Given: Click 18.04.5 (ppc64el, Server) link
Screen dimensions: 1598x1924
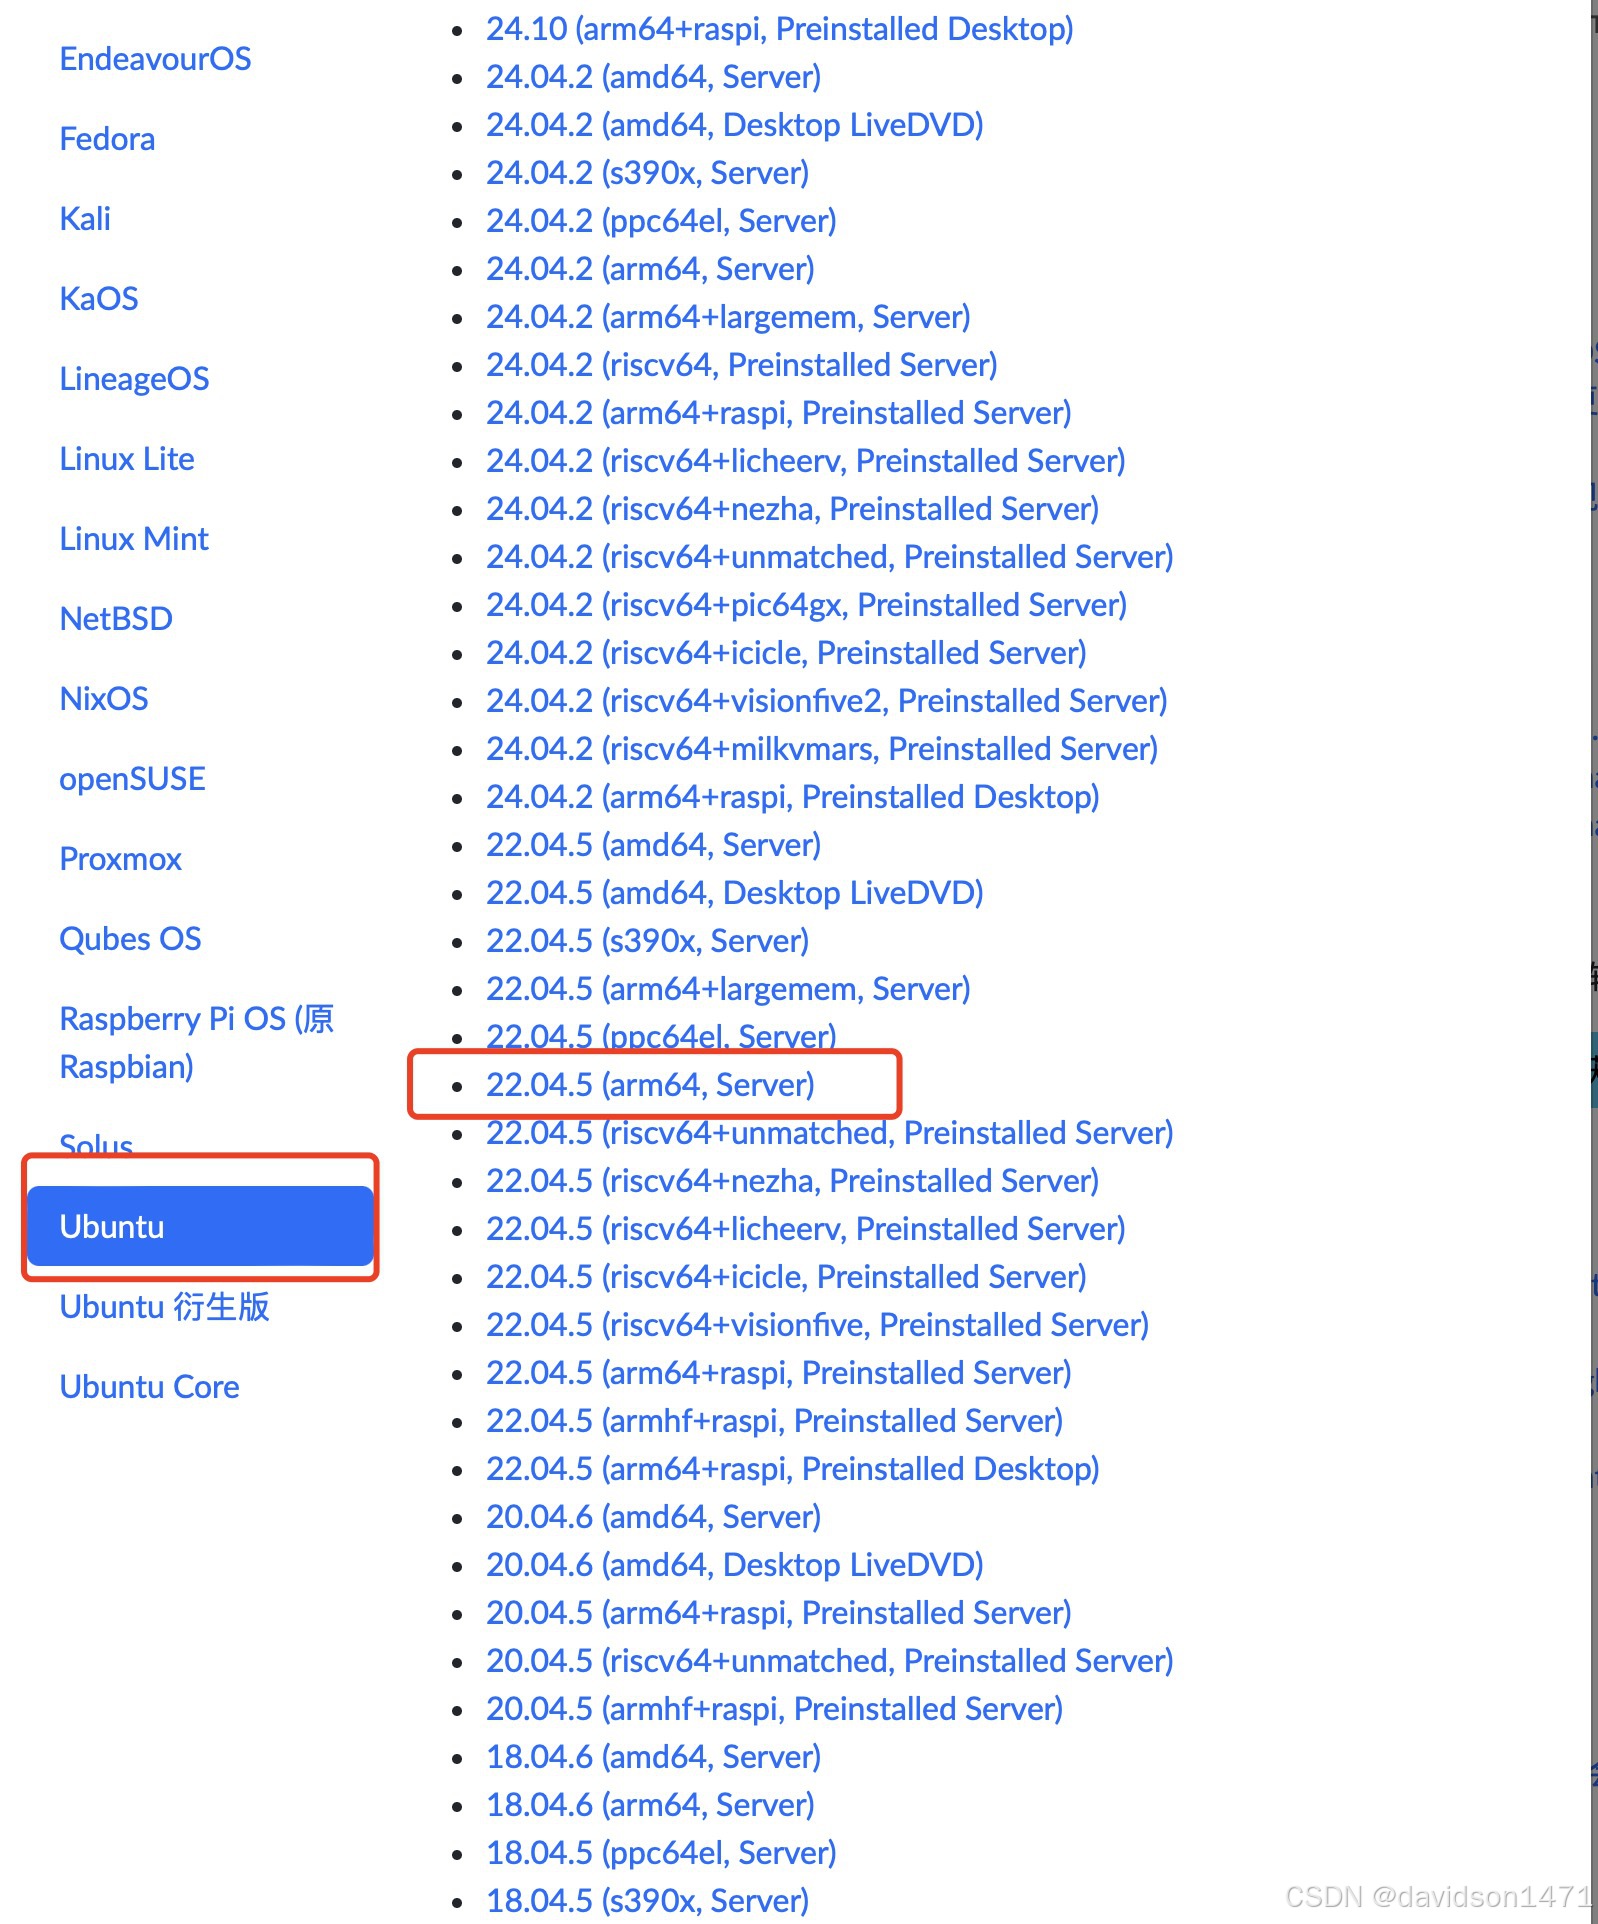Looking at the screenshot, I should pos(661,1853).
